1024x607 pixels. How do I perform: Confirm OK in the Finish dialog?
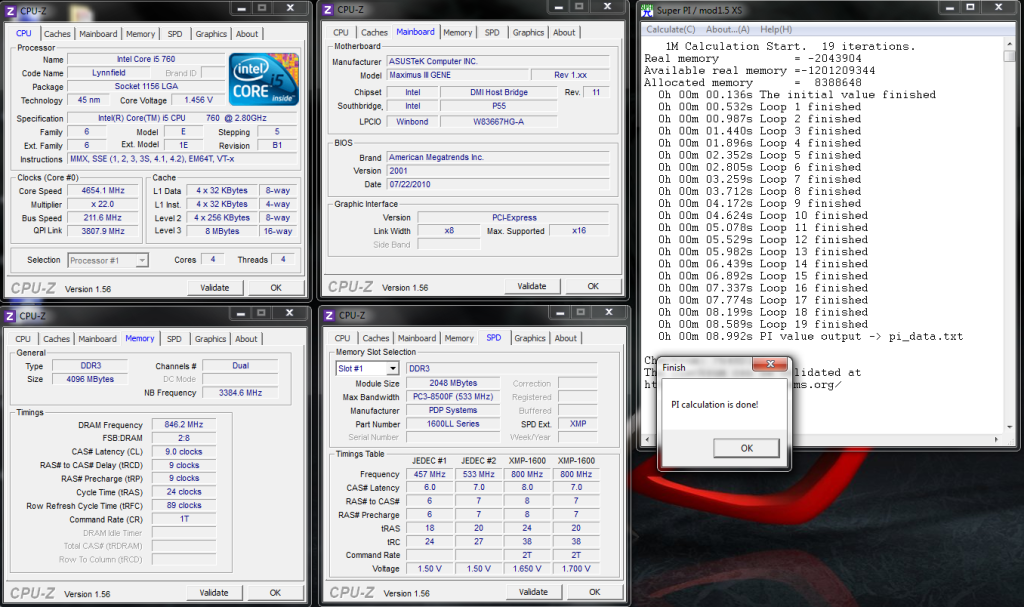745,448
